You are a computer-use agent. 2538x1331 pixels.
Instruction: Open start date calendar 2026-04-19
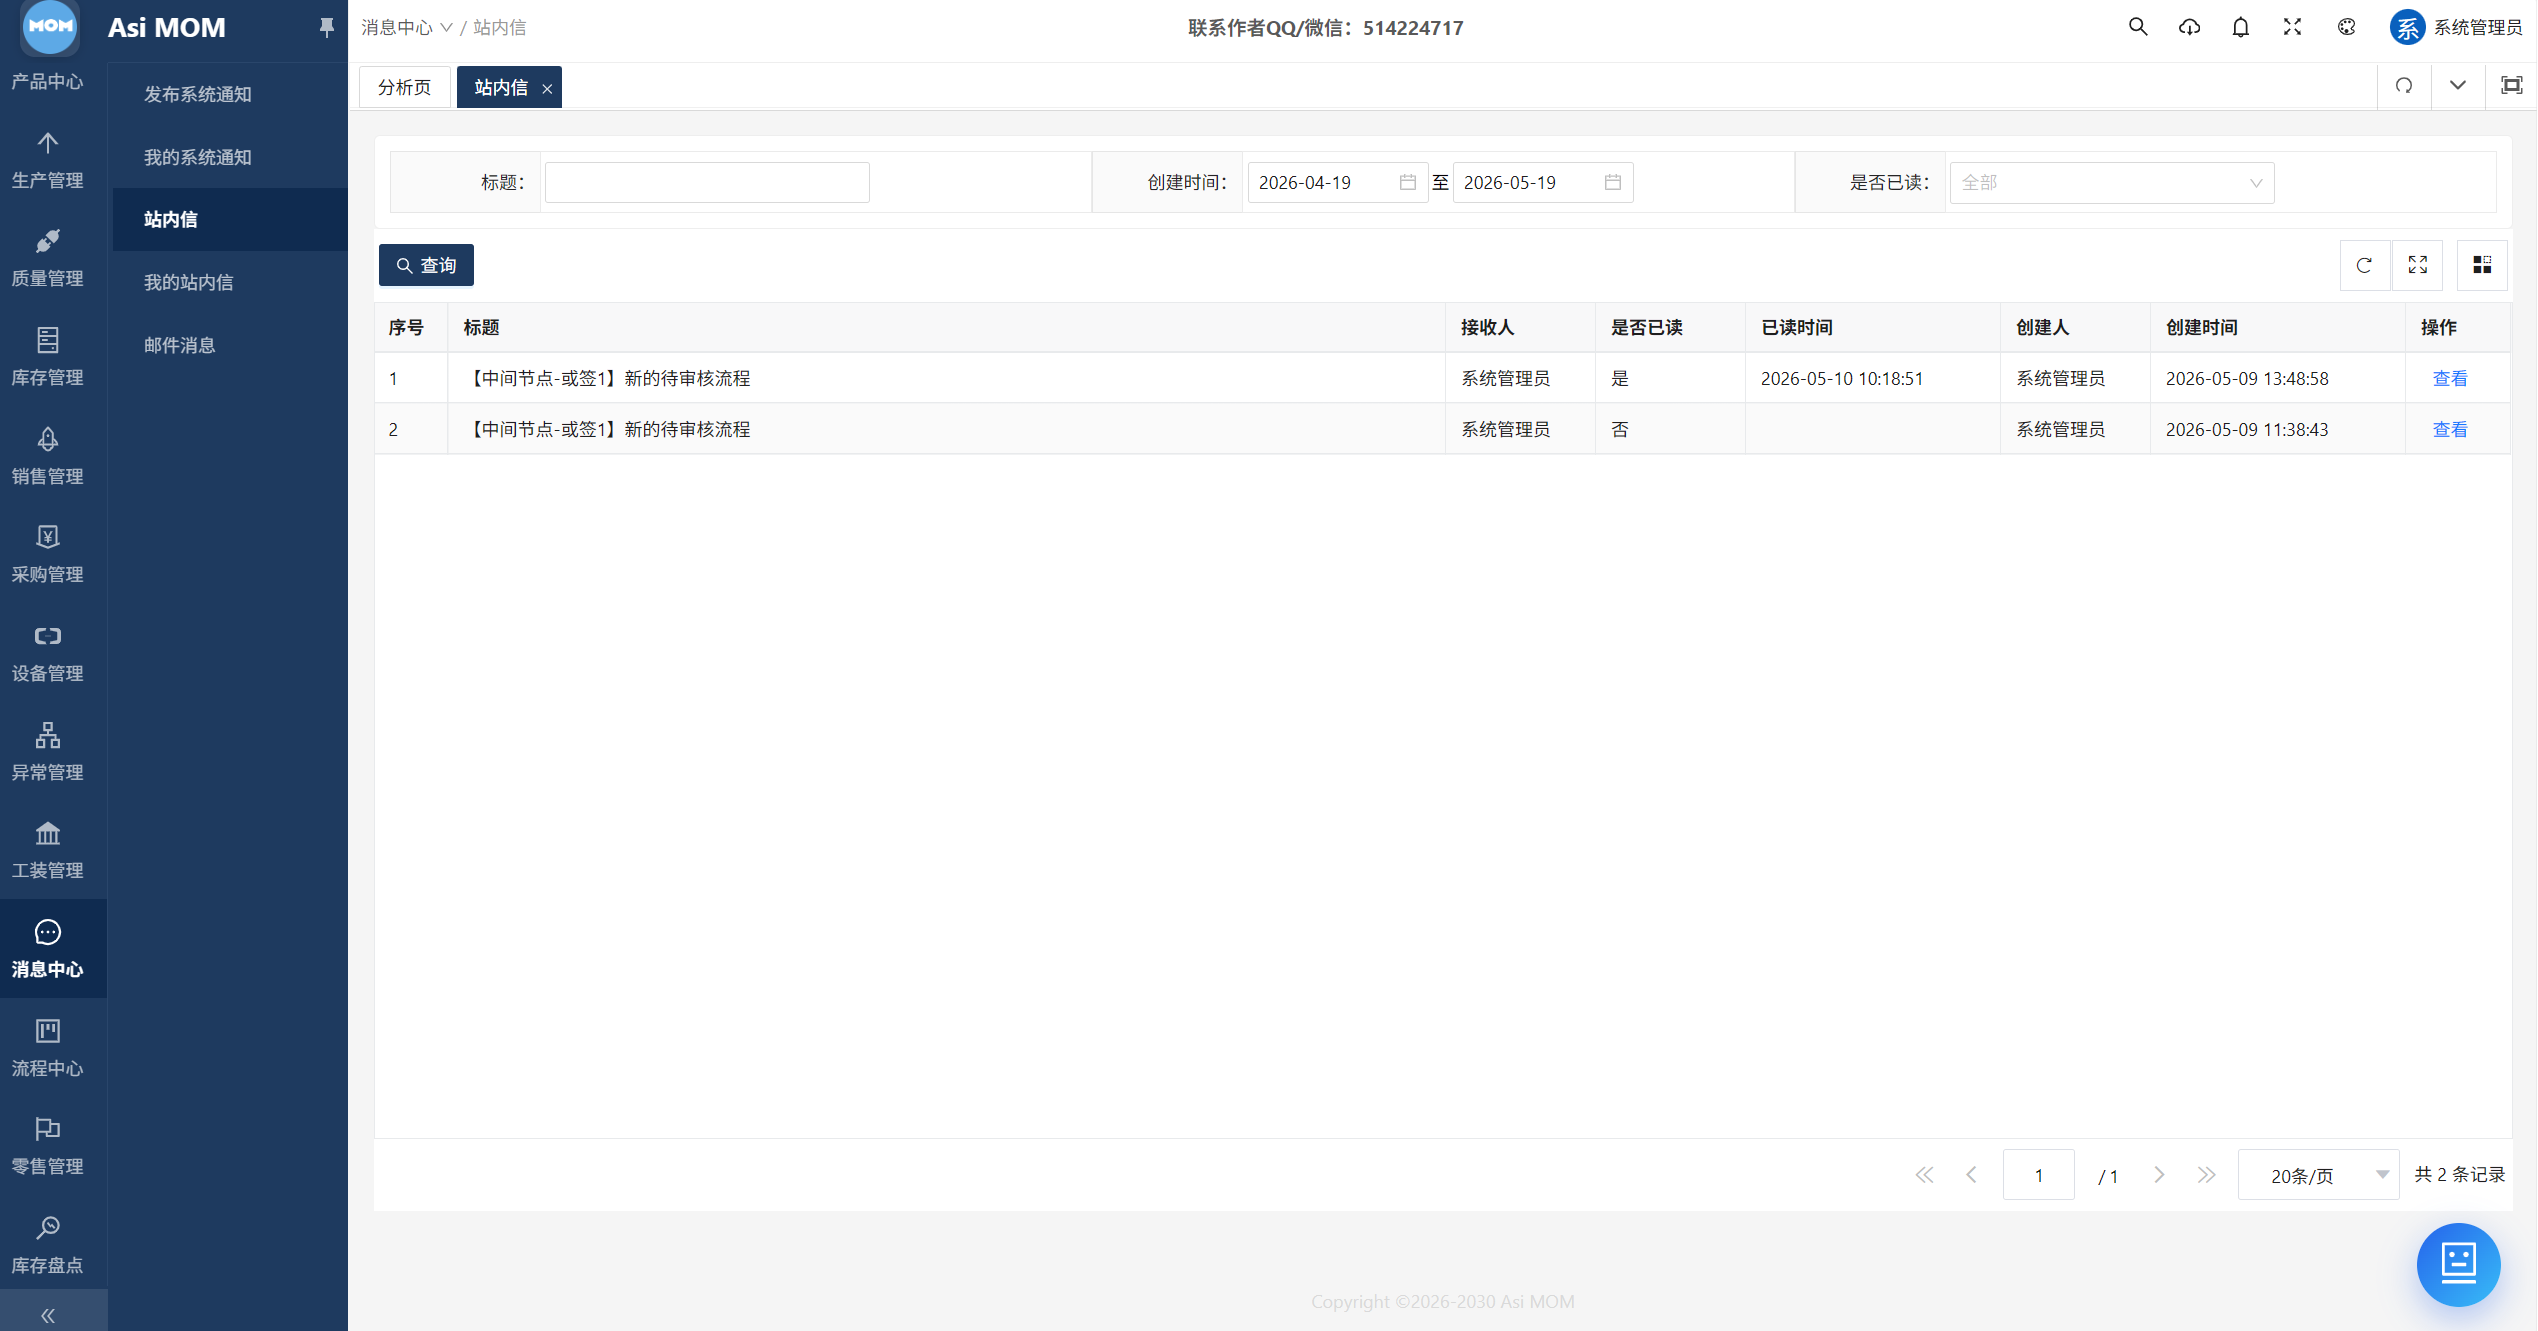point(1336,182)
